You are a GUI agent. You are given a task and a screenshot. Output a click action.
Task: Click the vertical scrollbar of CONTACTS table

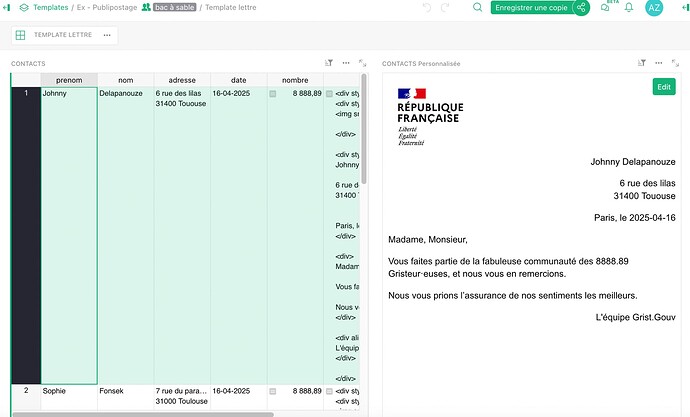tap(364, 128)
